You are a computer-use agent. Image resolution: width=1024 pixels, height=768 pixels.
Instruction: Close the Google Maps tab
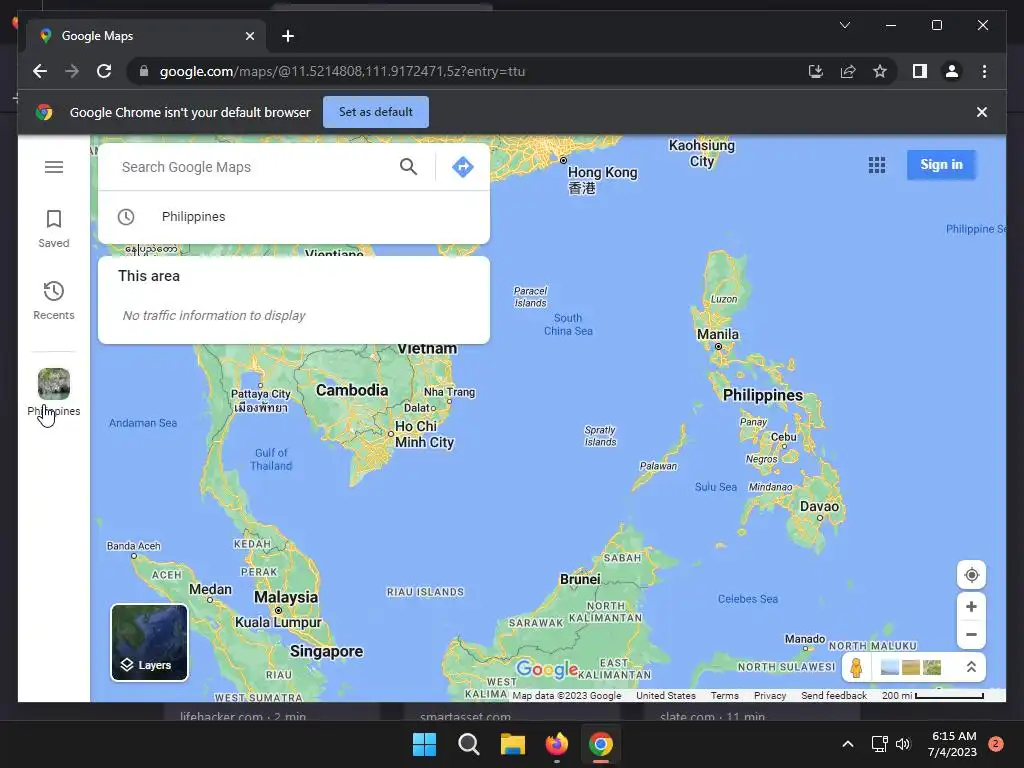tap(249, 36)
